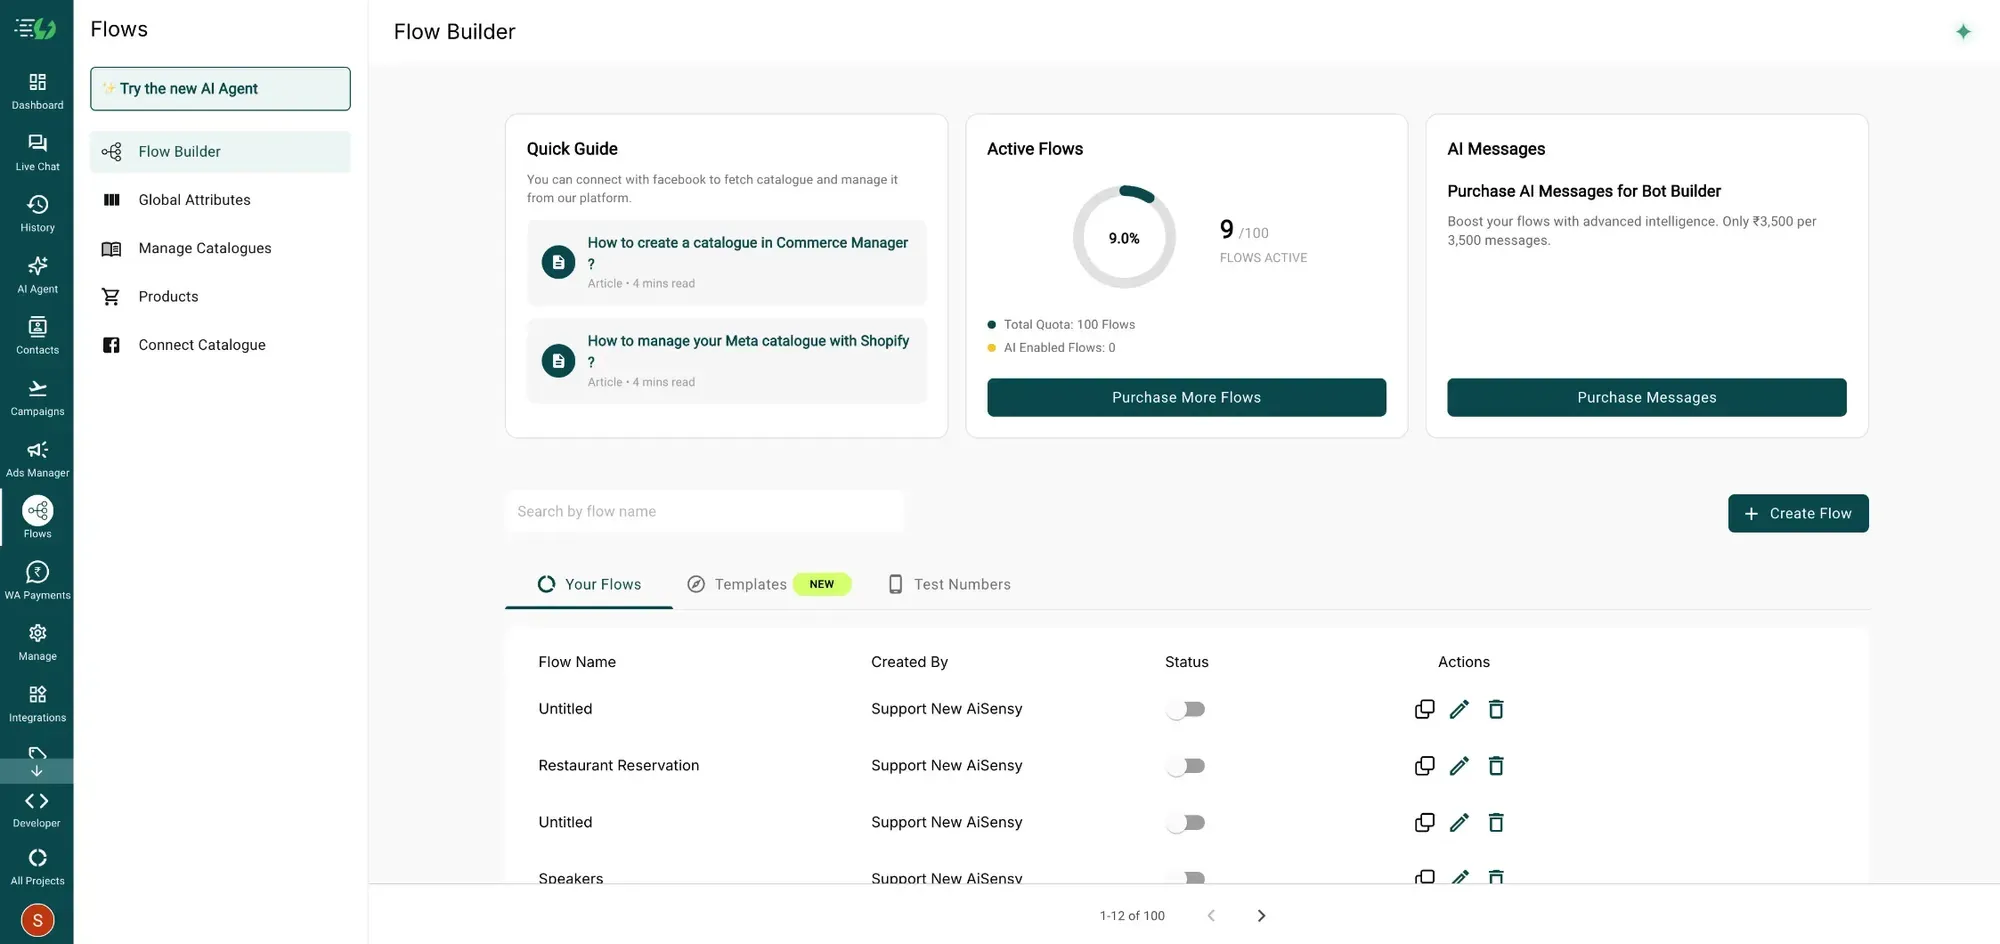
Task: Open Products in the Flows menu
Action: (220, 296)
